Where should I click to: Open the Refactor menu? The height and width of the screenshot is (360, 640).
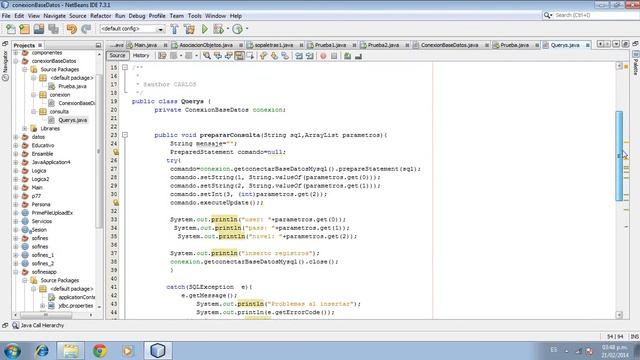coord(100,16)
